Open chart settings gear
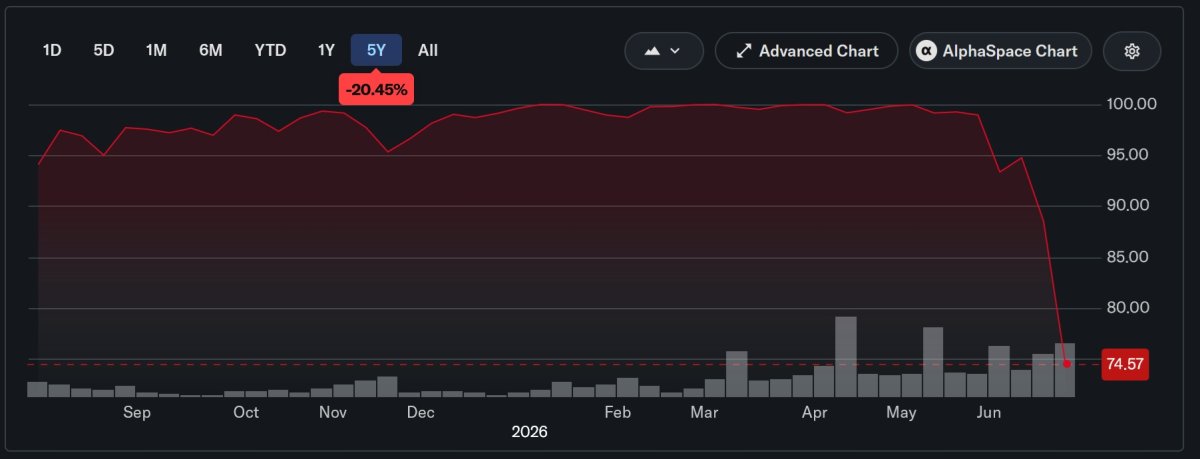The height and width of the screenshot is (459, 1200). (1132, 50)
